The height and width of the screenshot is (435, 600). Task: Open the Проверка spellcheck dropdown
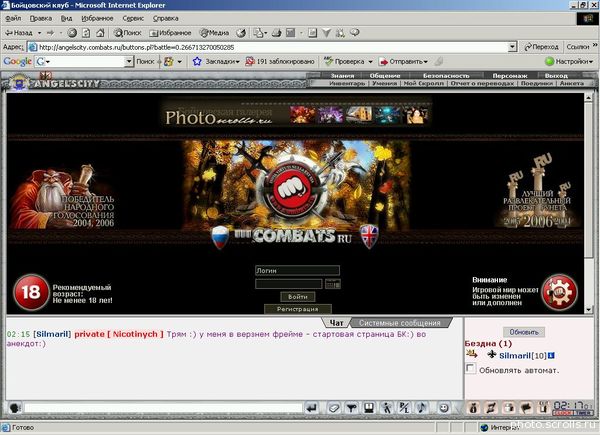[348, 61]
